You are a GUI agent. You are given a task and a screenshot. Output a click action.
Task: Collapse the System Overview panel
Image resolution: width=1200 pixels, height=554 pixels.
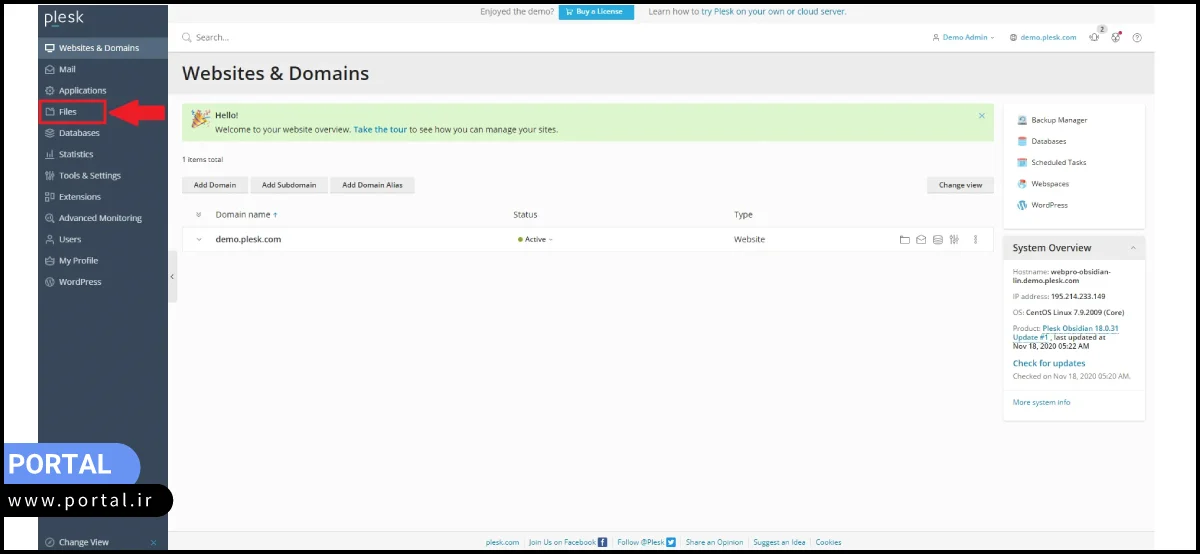pos(1133,248)
